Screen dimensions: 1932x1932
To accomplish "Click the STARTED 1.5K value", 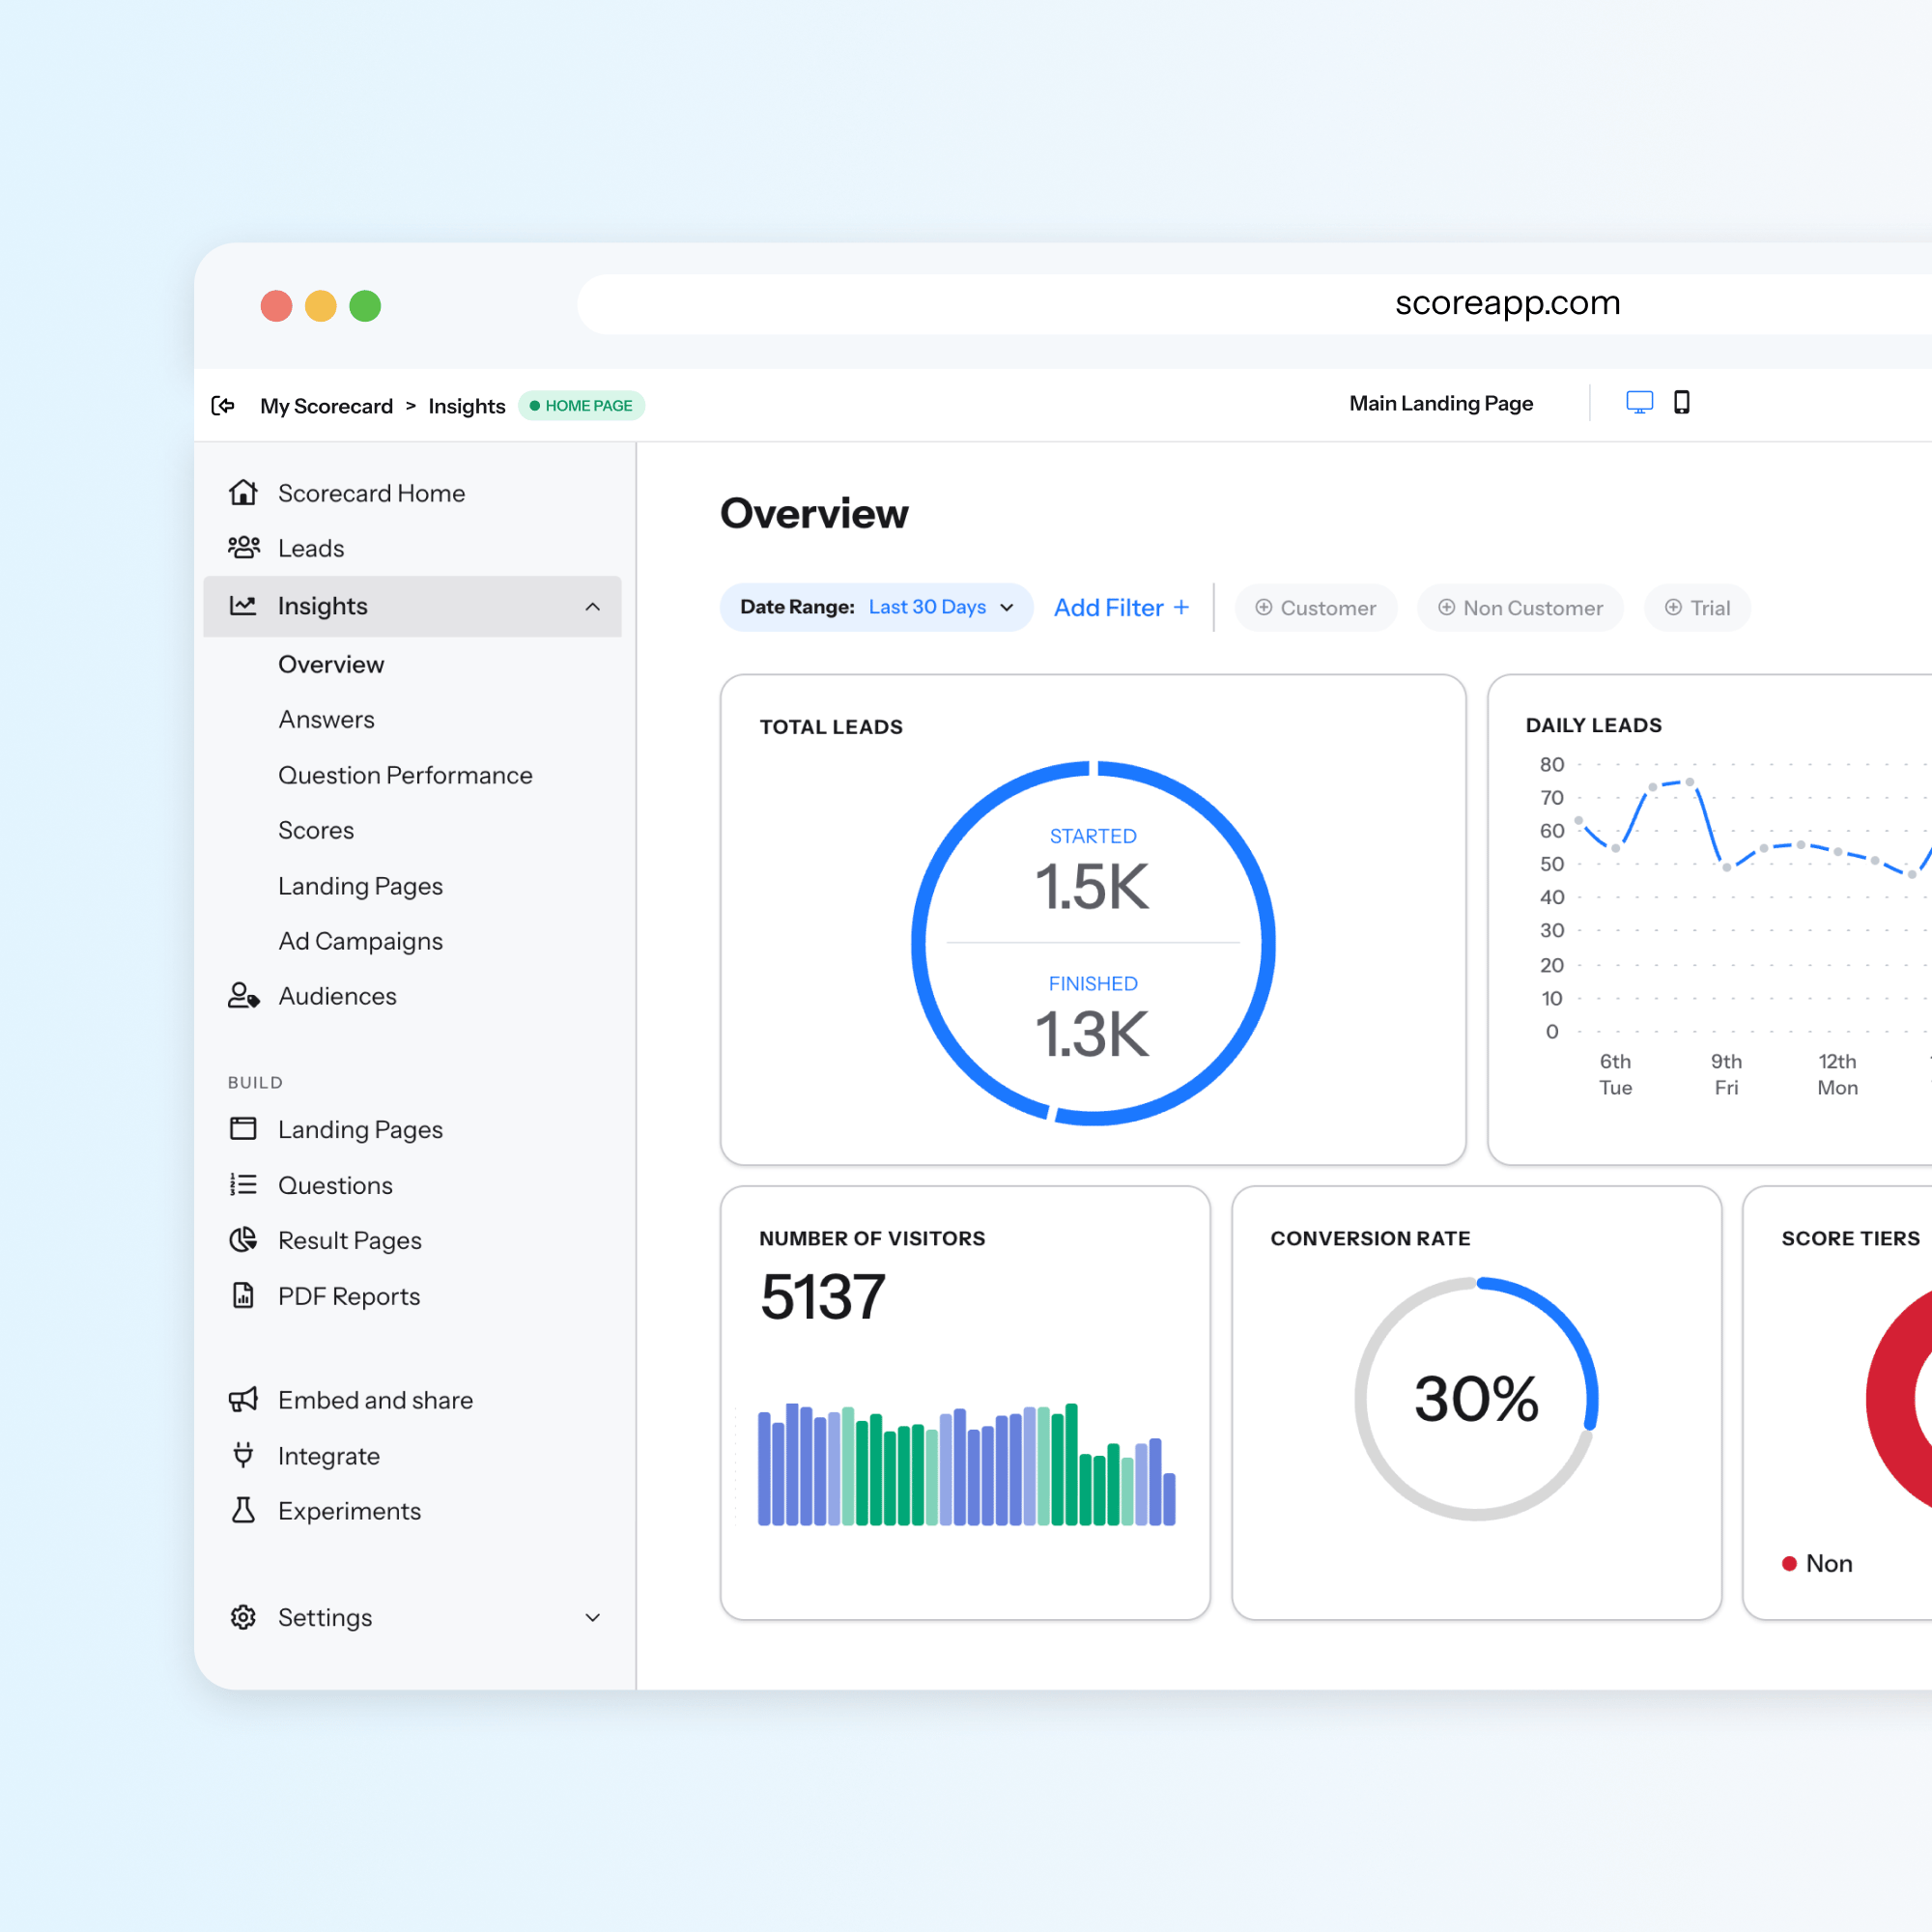I will click(x=1092, y=886).
